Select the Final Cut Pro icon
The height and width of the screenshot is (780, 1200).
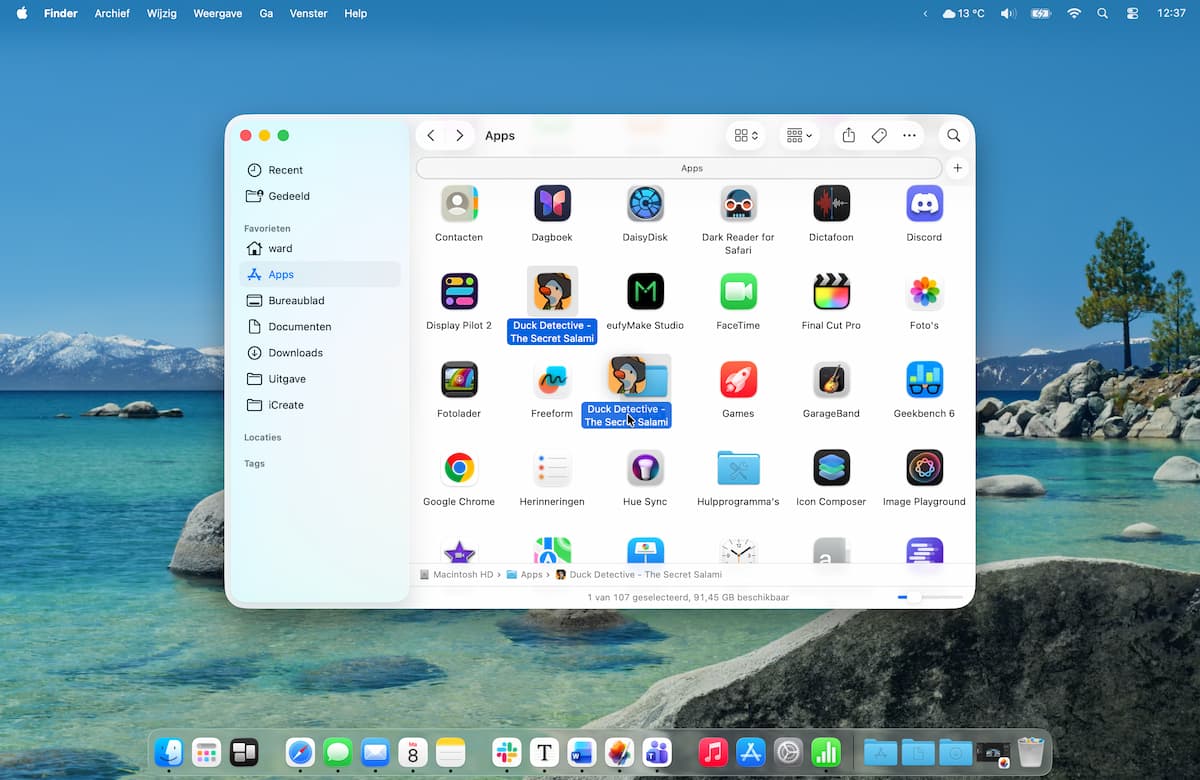tap(830, 292)
